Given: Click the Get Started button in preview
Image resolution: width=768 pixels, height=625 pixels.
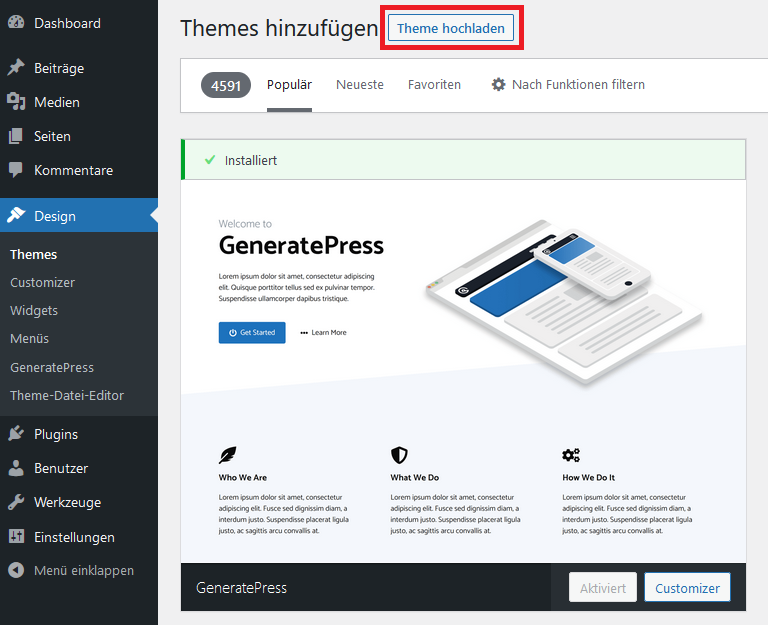Looking at the screenshot, I should [252, 332].
